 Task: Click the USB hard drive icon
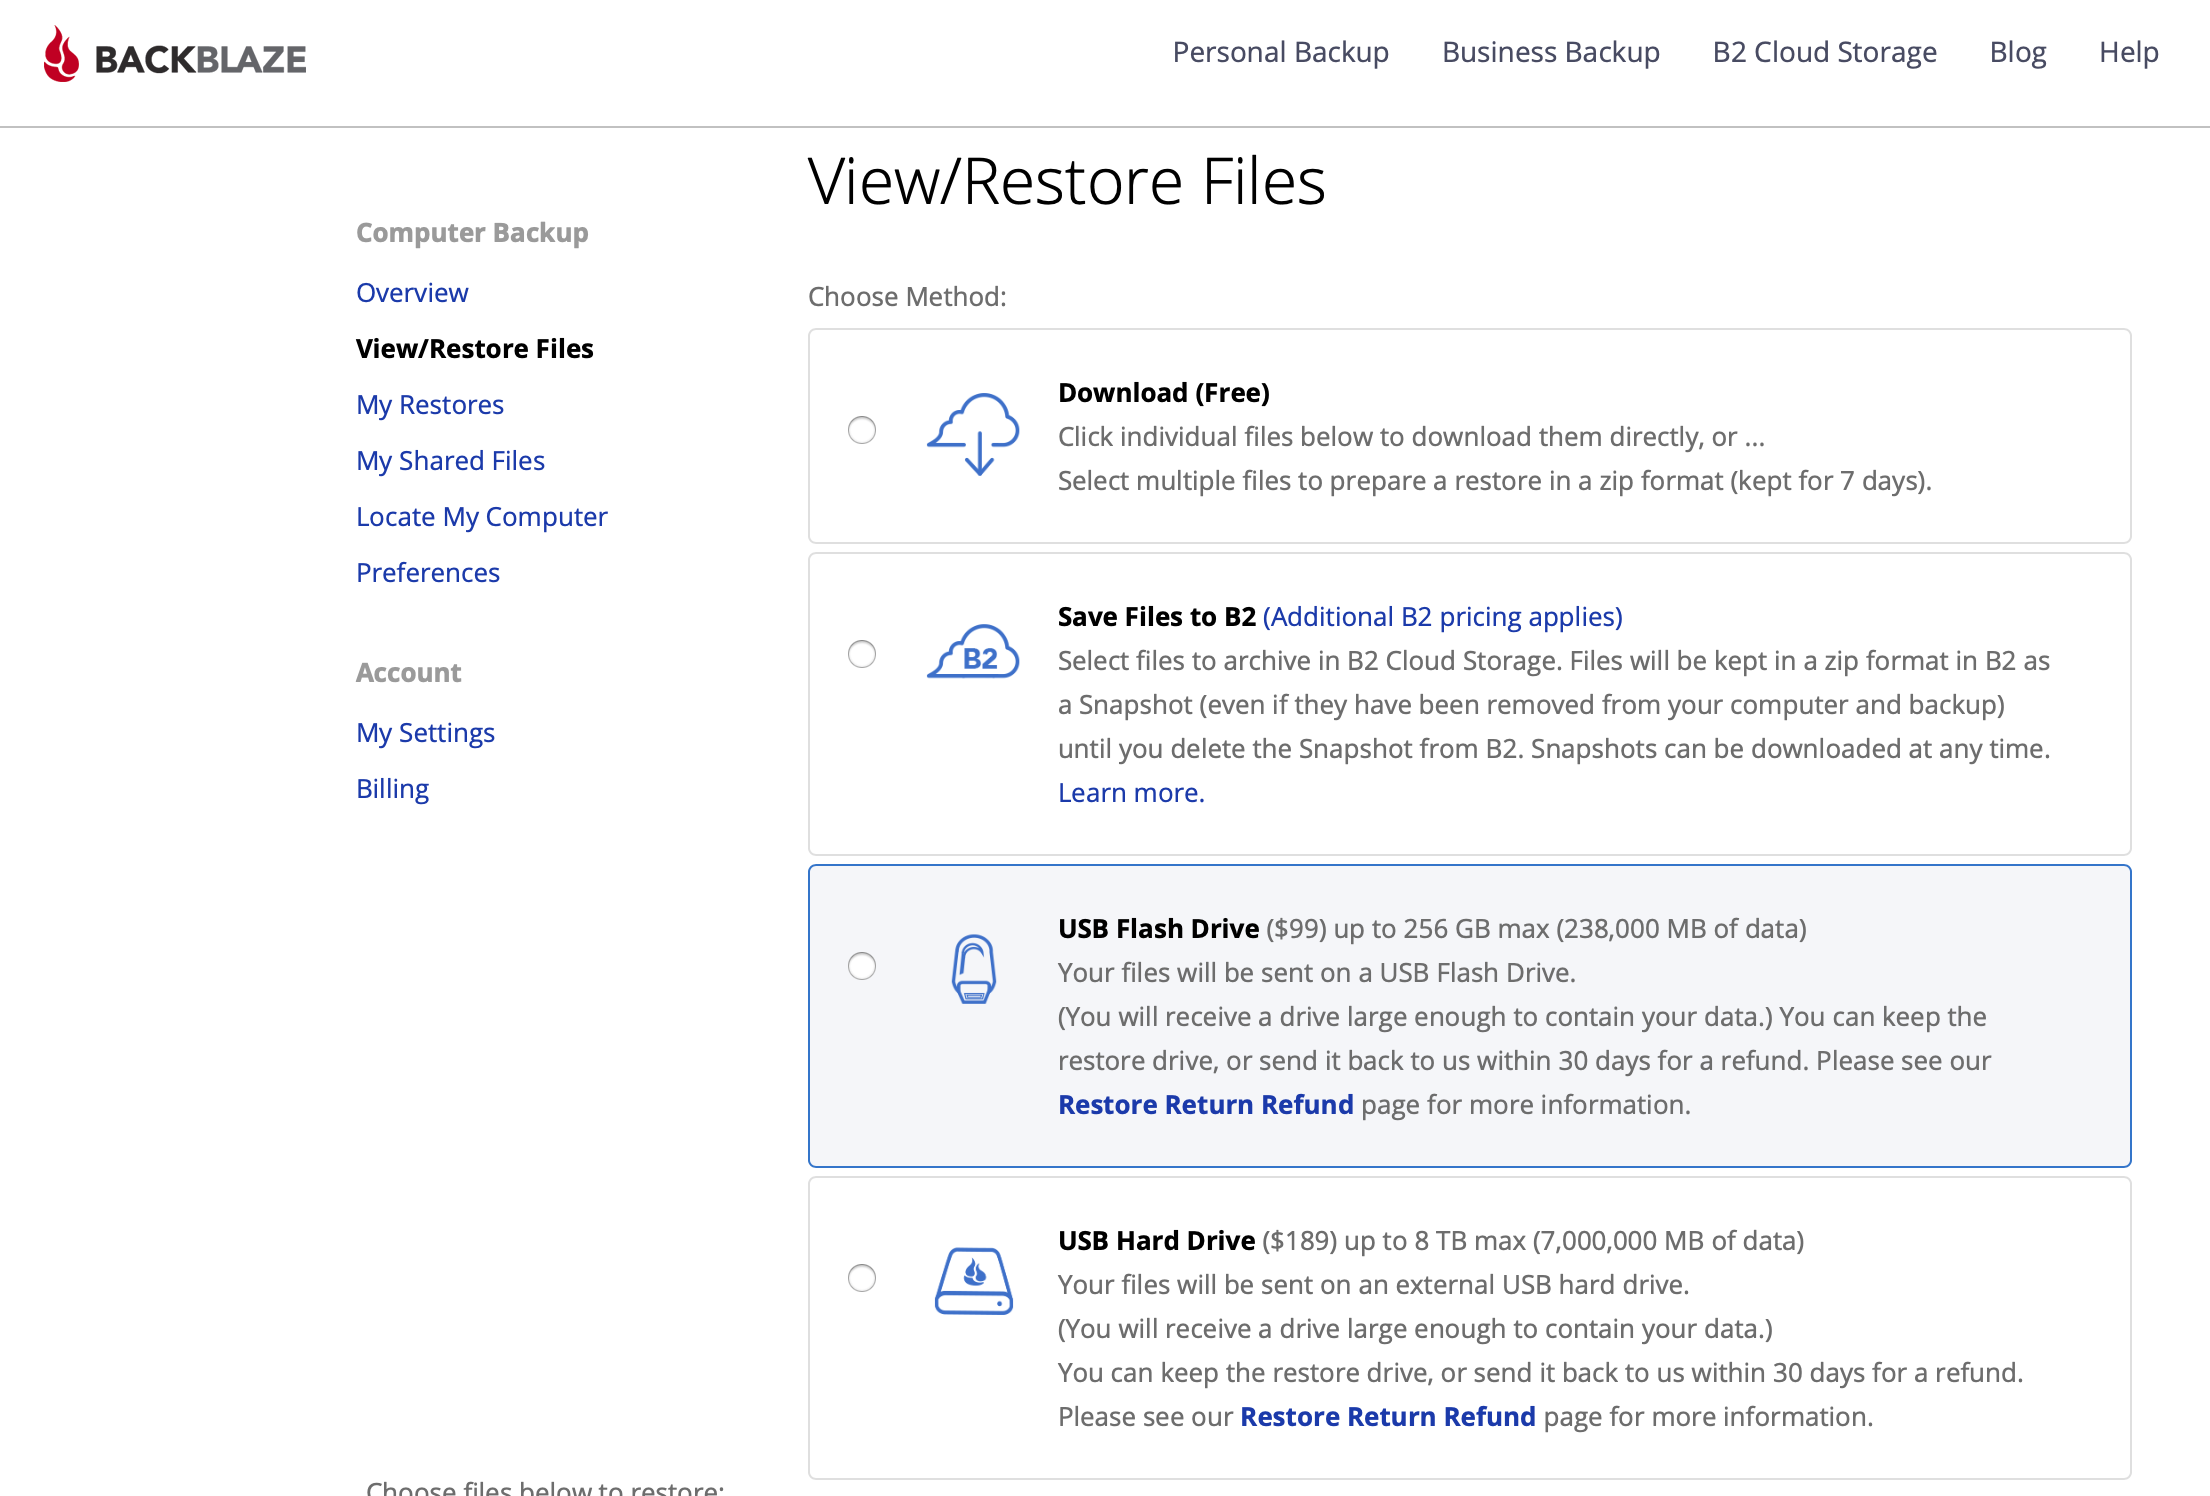[x=973, y=1280]
